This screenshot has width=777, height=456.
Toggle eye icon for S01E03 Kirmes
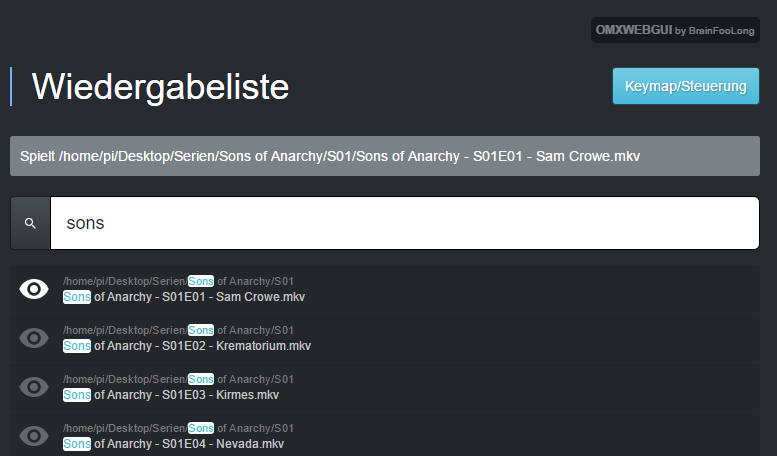(34, 386)
